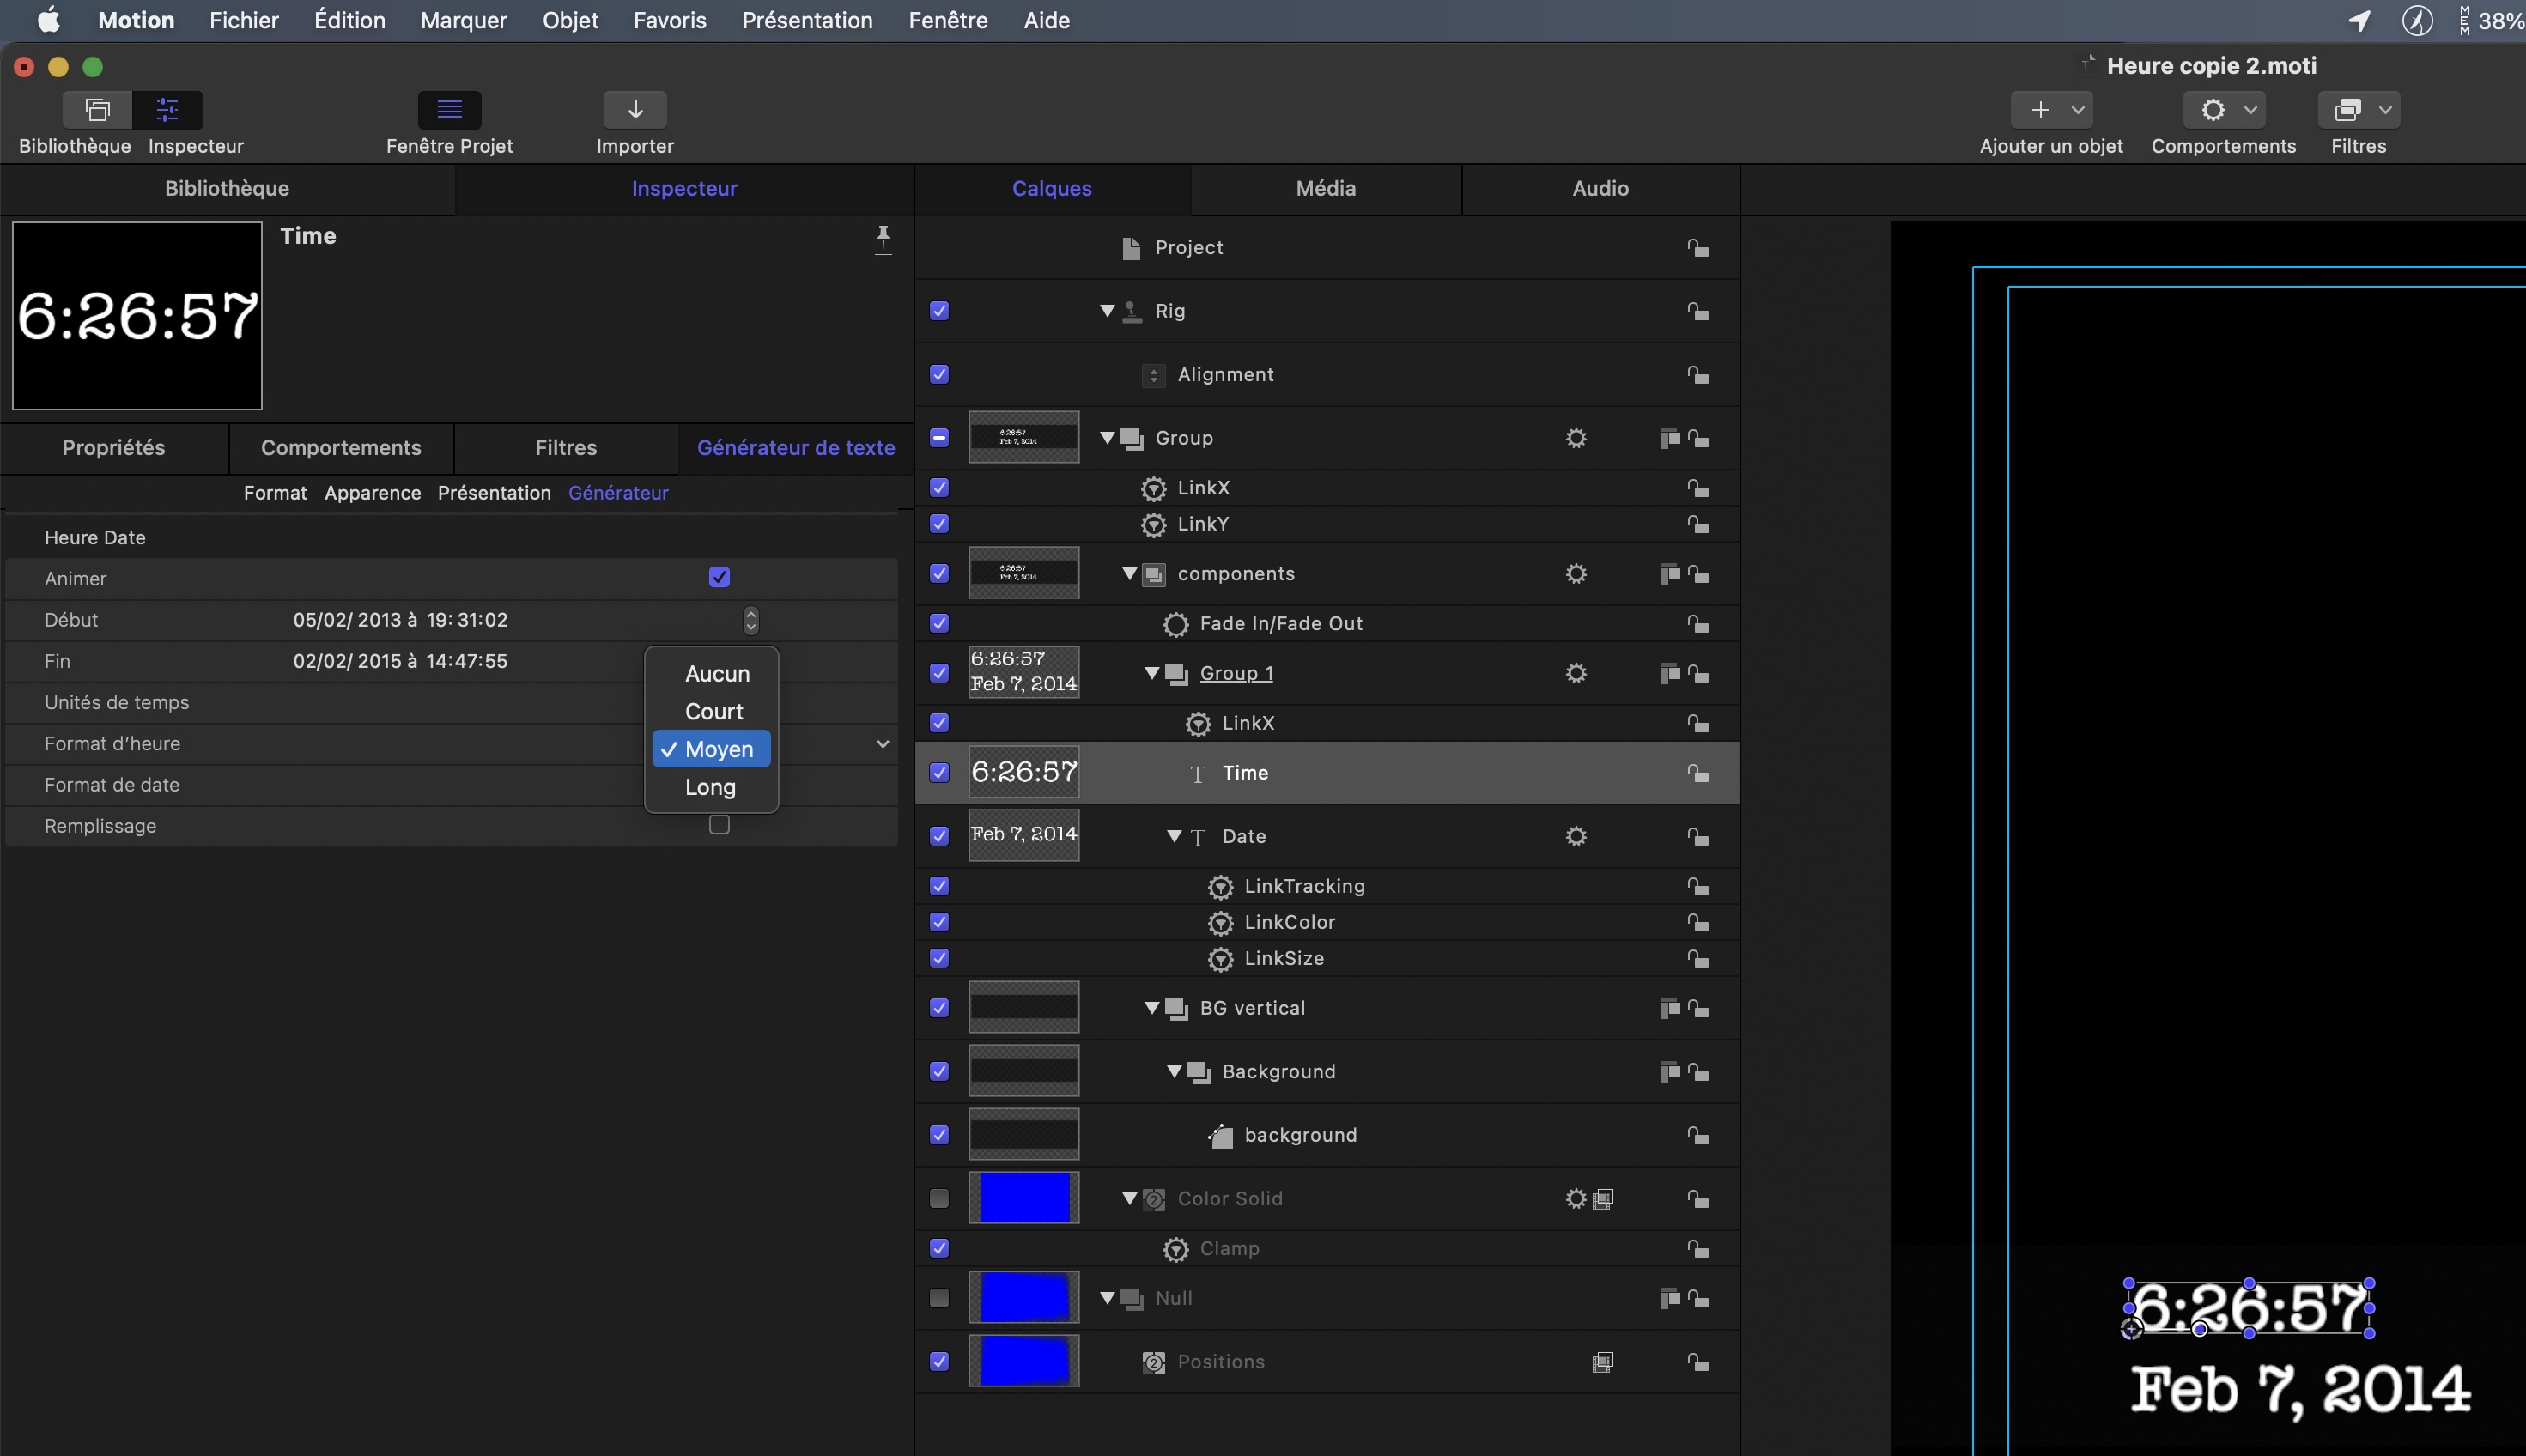The height and width of the screenshot is (1456, 2526).
Task: Collapse the Rig disclosure triangle
Action: tap(1107, 311)
